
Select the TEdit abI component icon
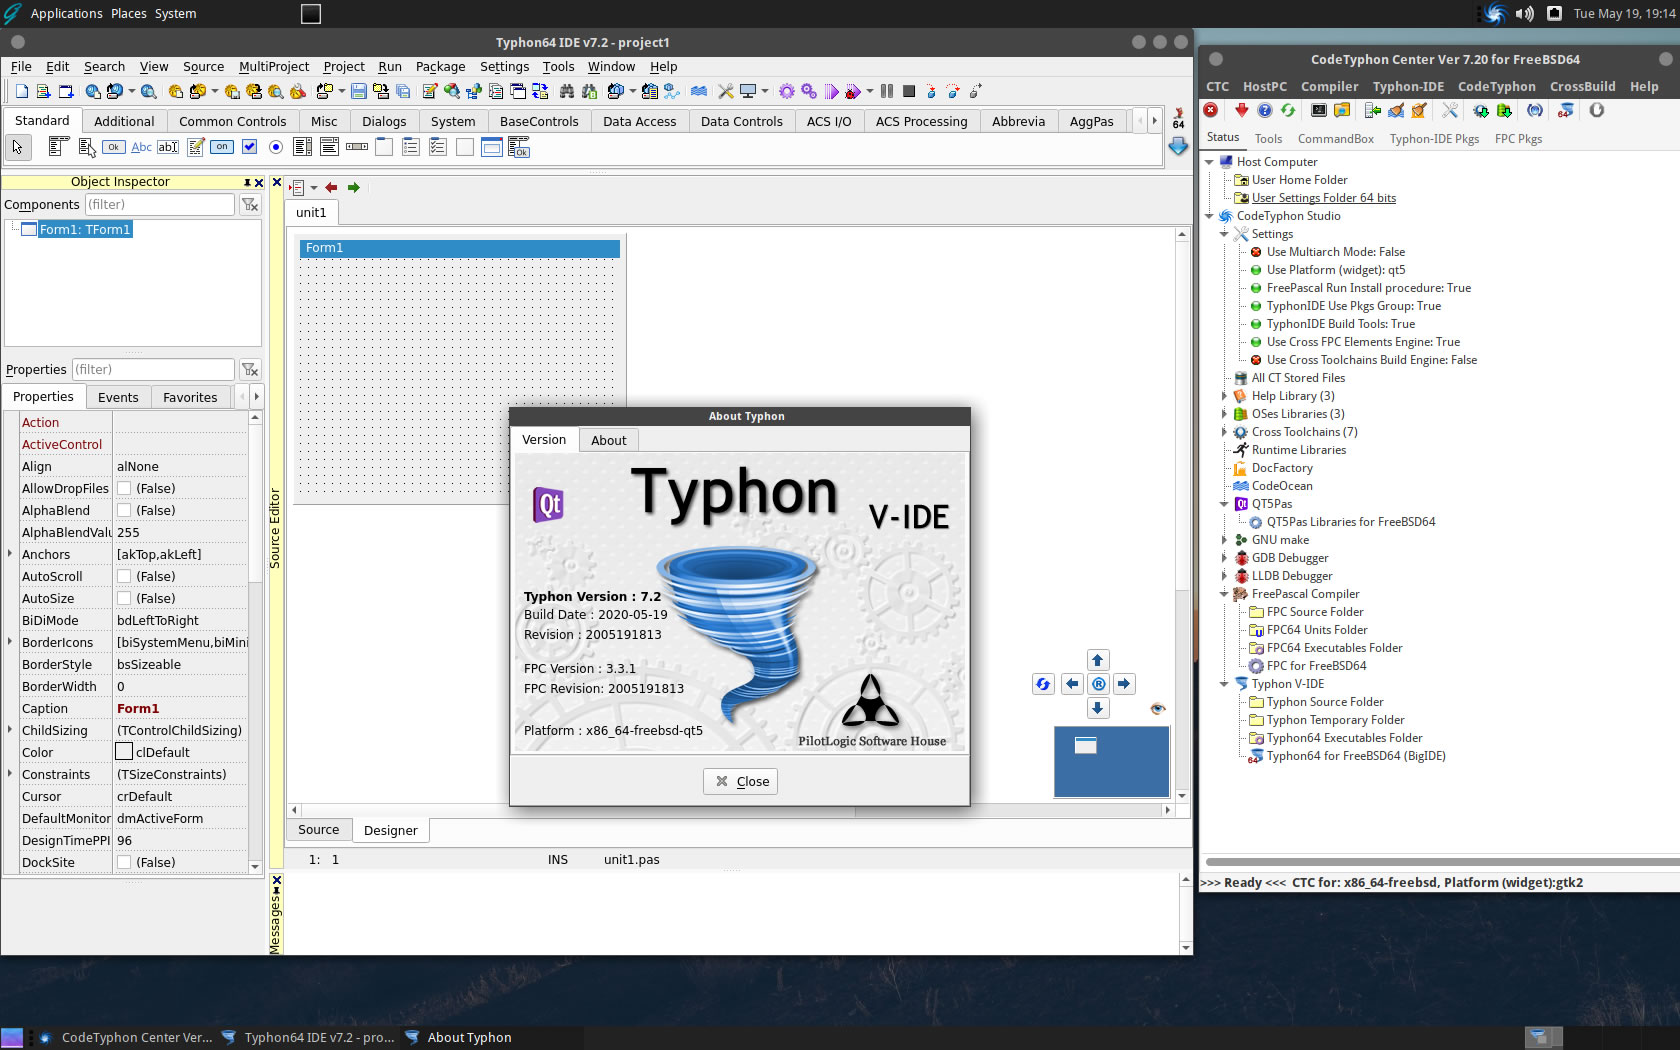[x=168, y=147]
